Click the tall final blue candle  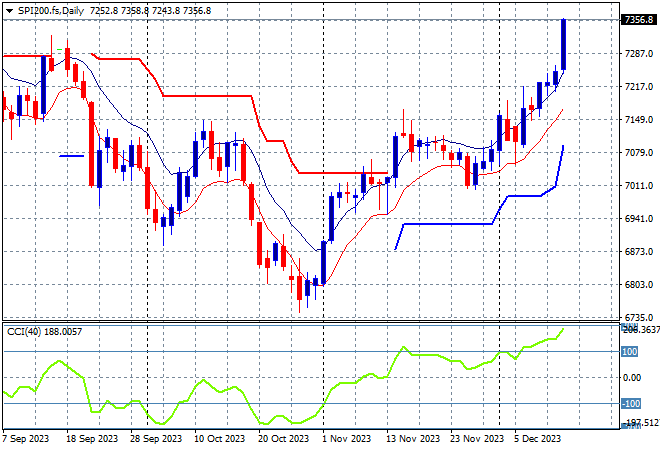563,45
